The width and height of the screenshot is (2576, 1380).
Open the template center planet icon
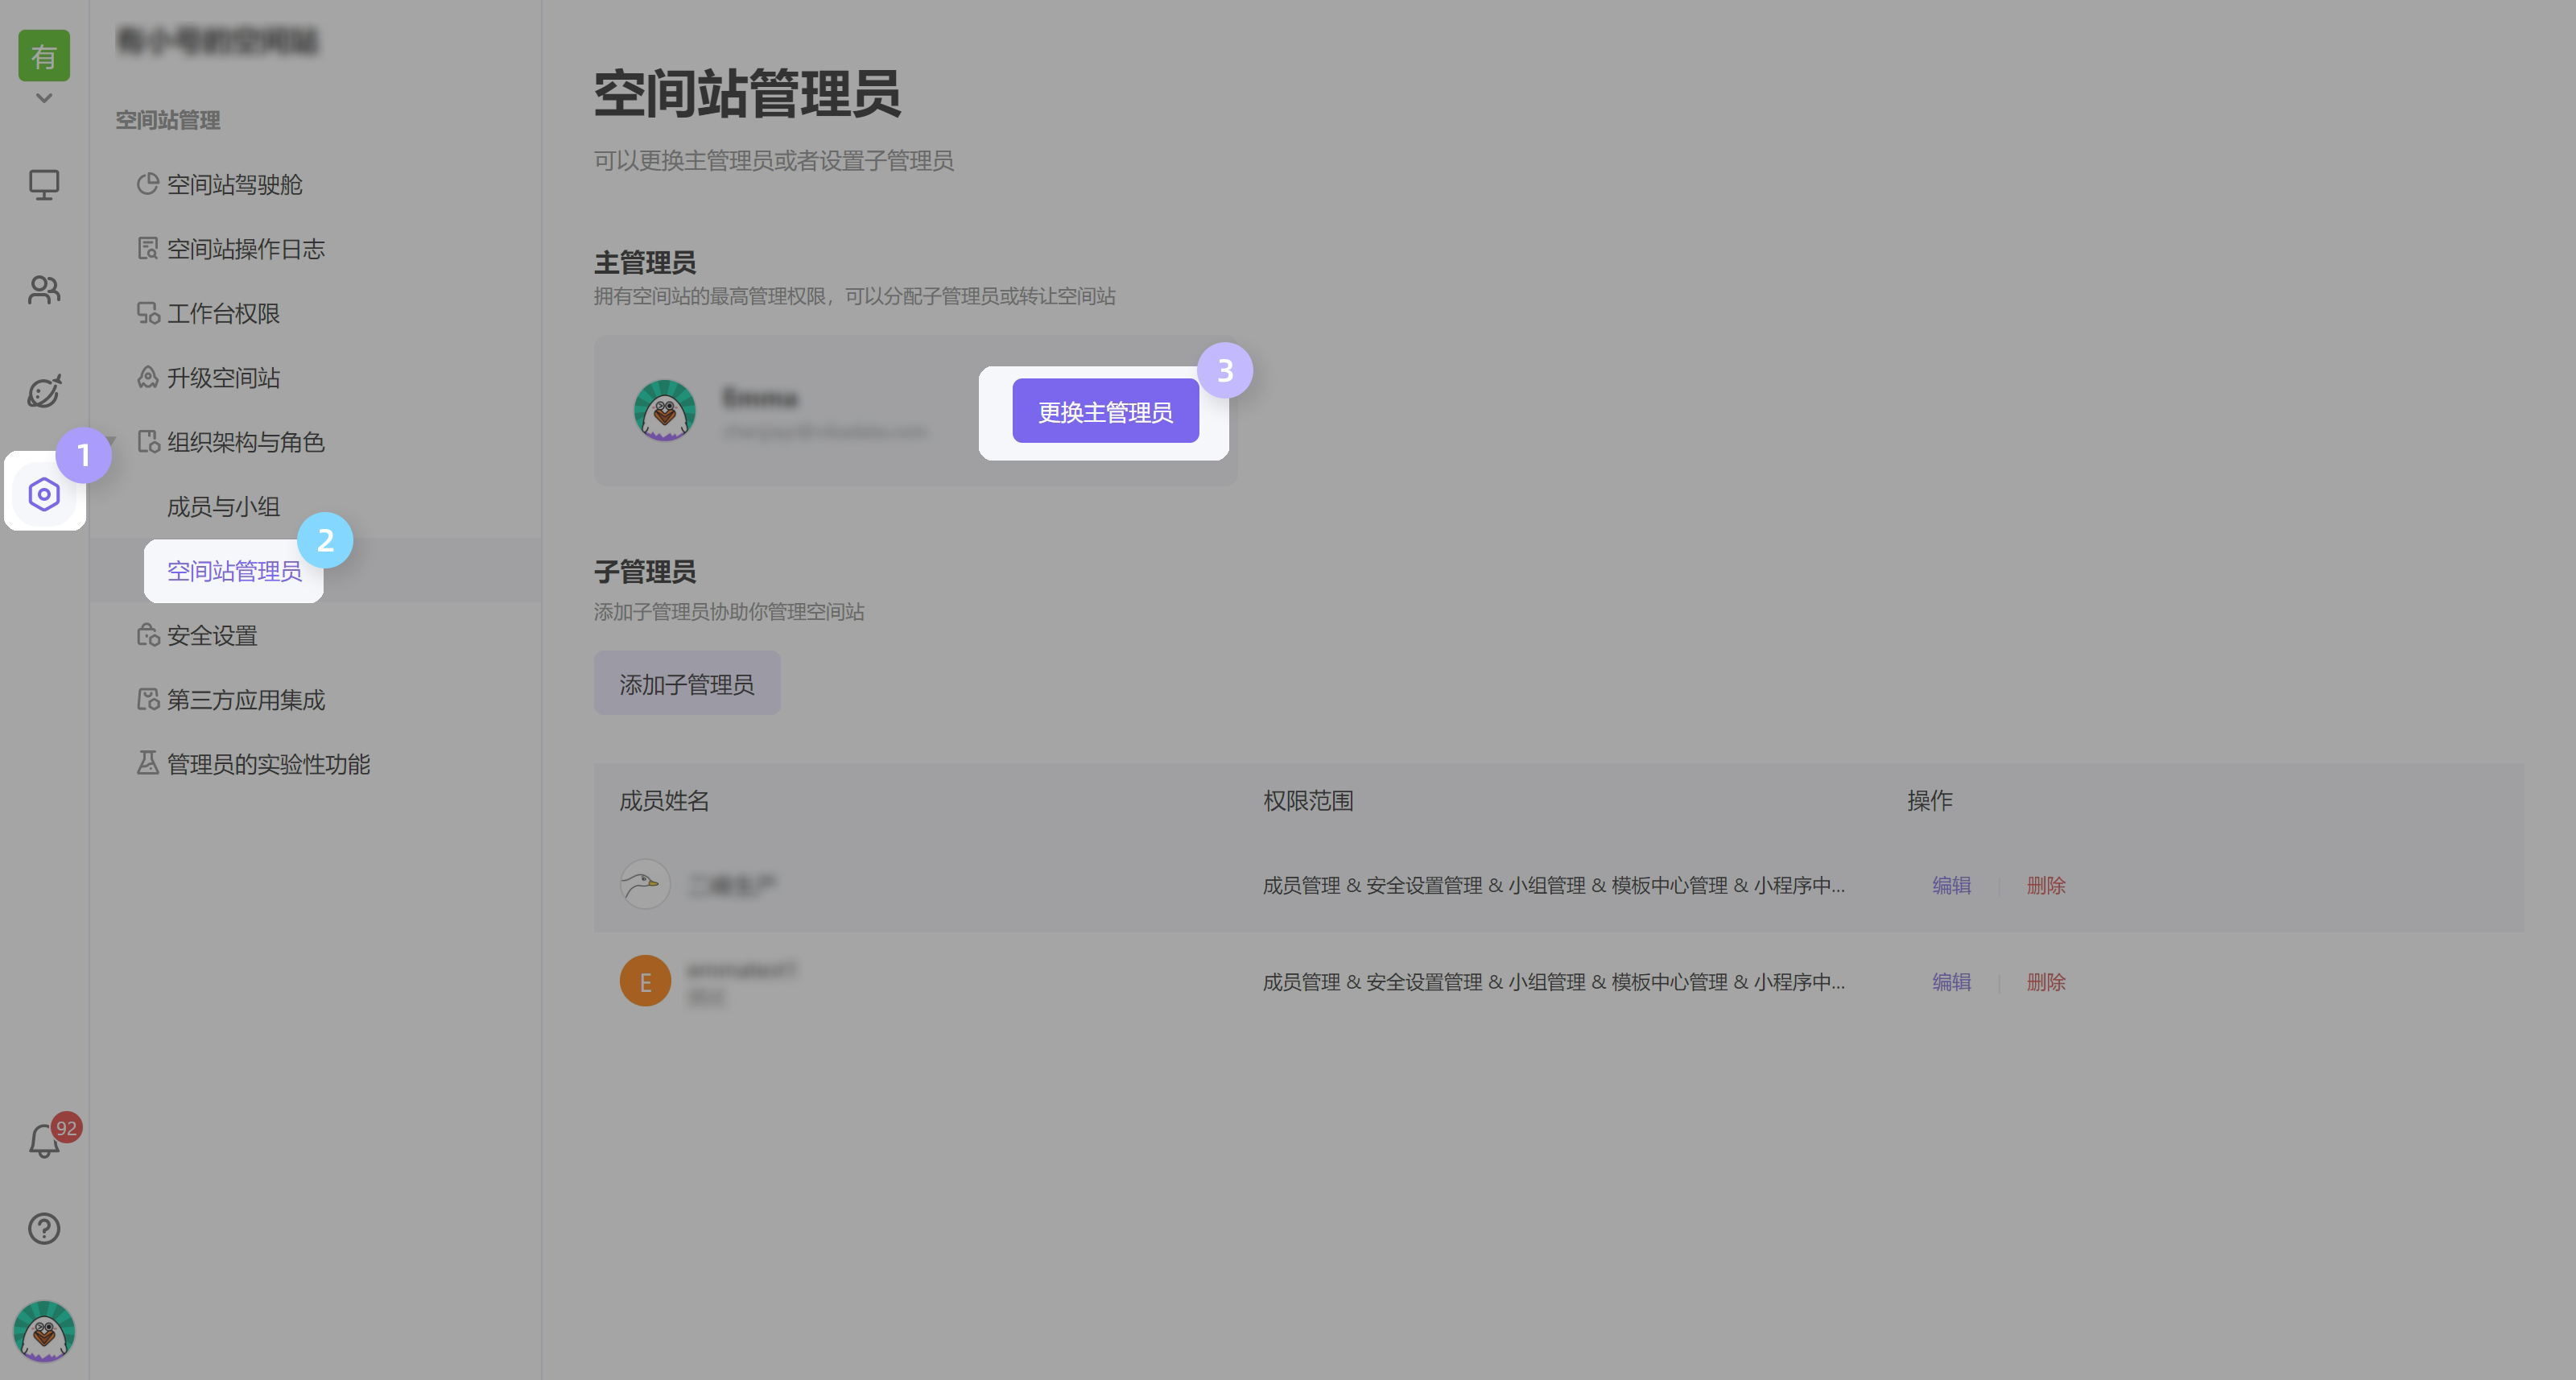click(x=44, y=391)
